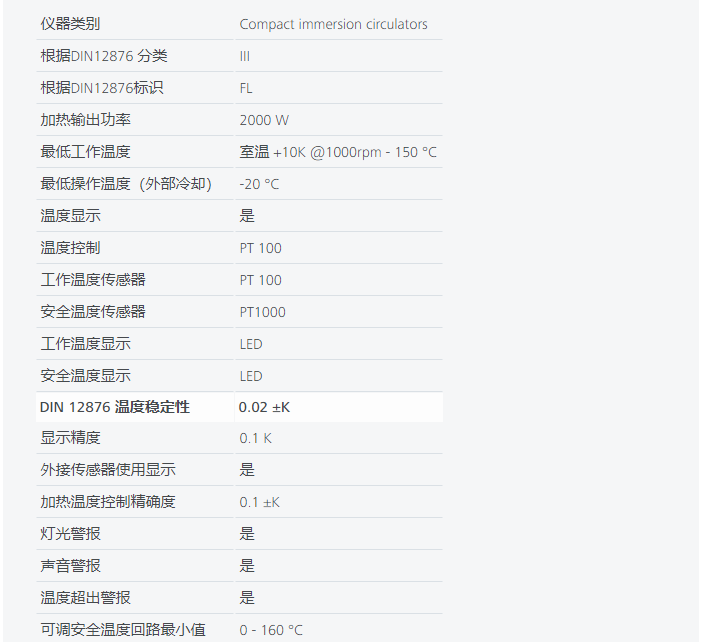701x642 pixels.
Task: Select the -20 °C value cell
Action: [259, 184]
